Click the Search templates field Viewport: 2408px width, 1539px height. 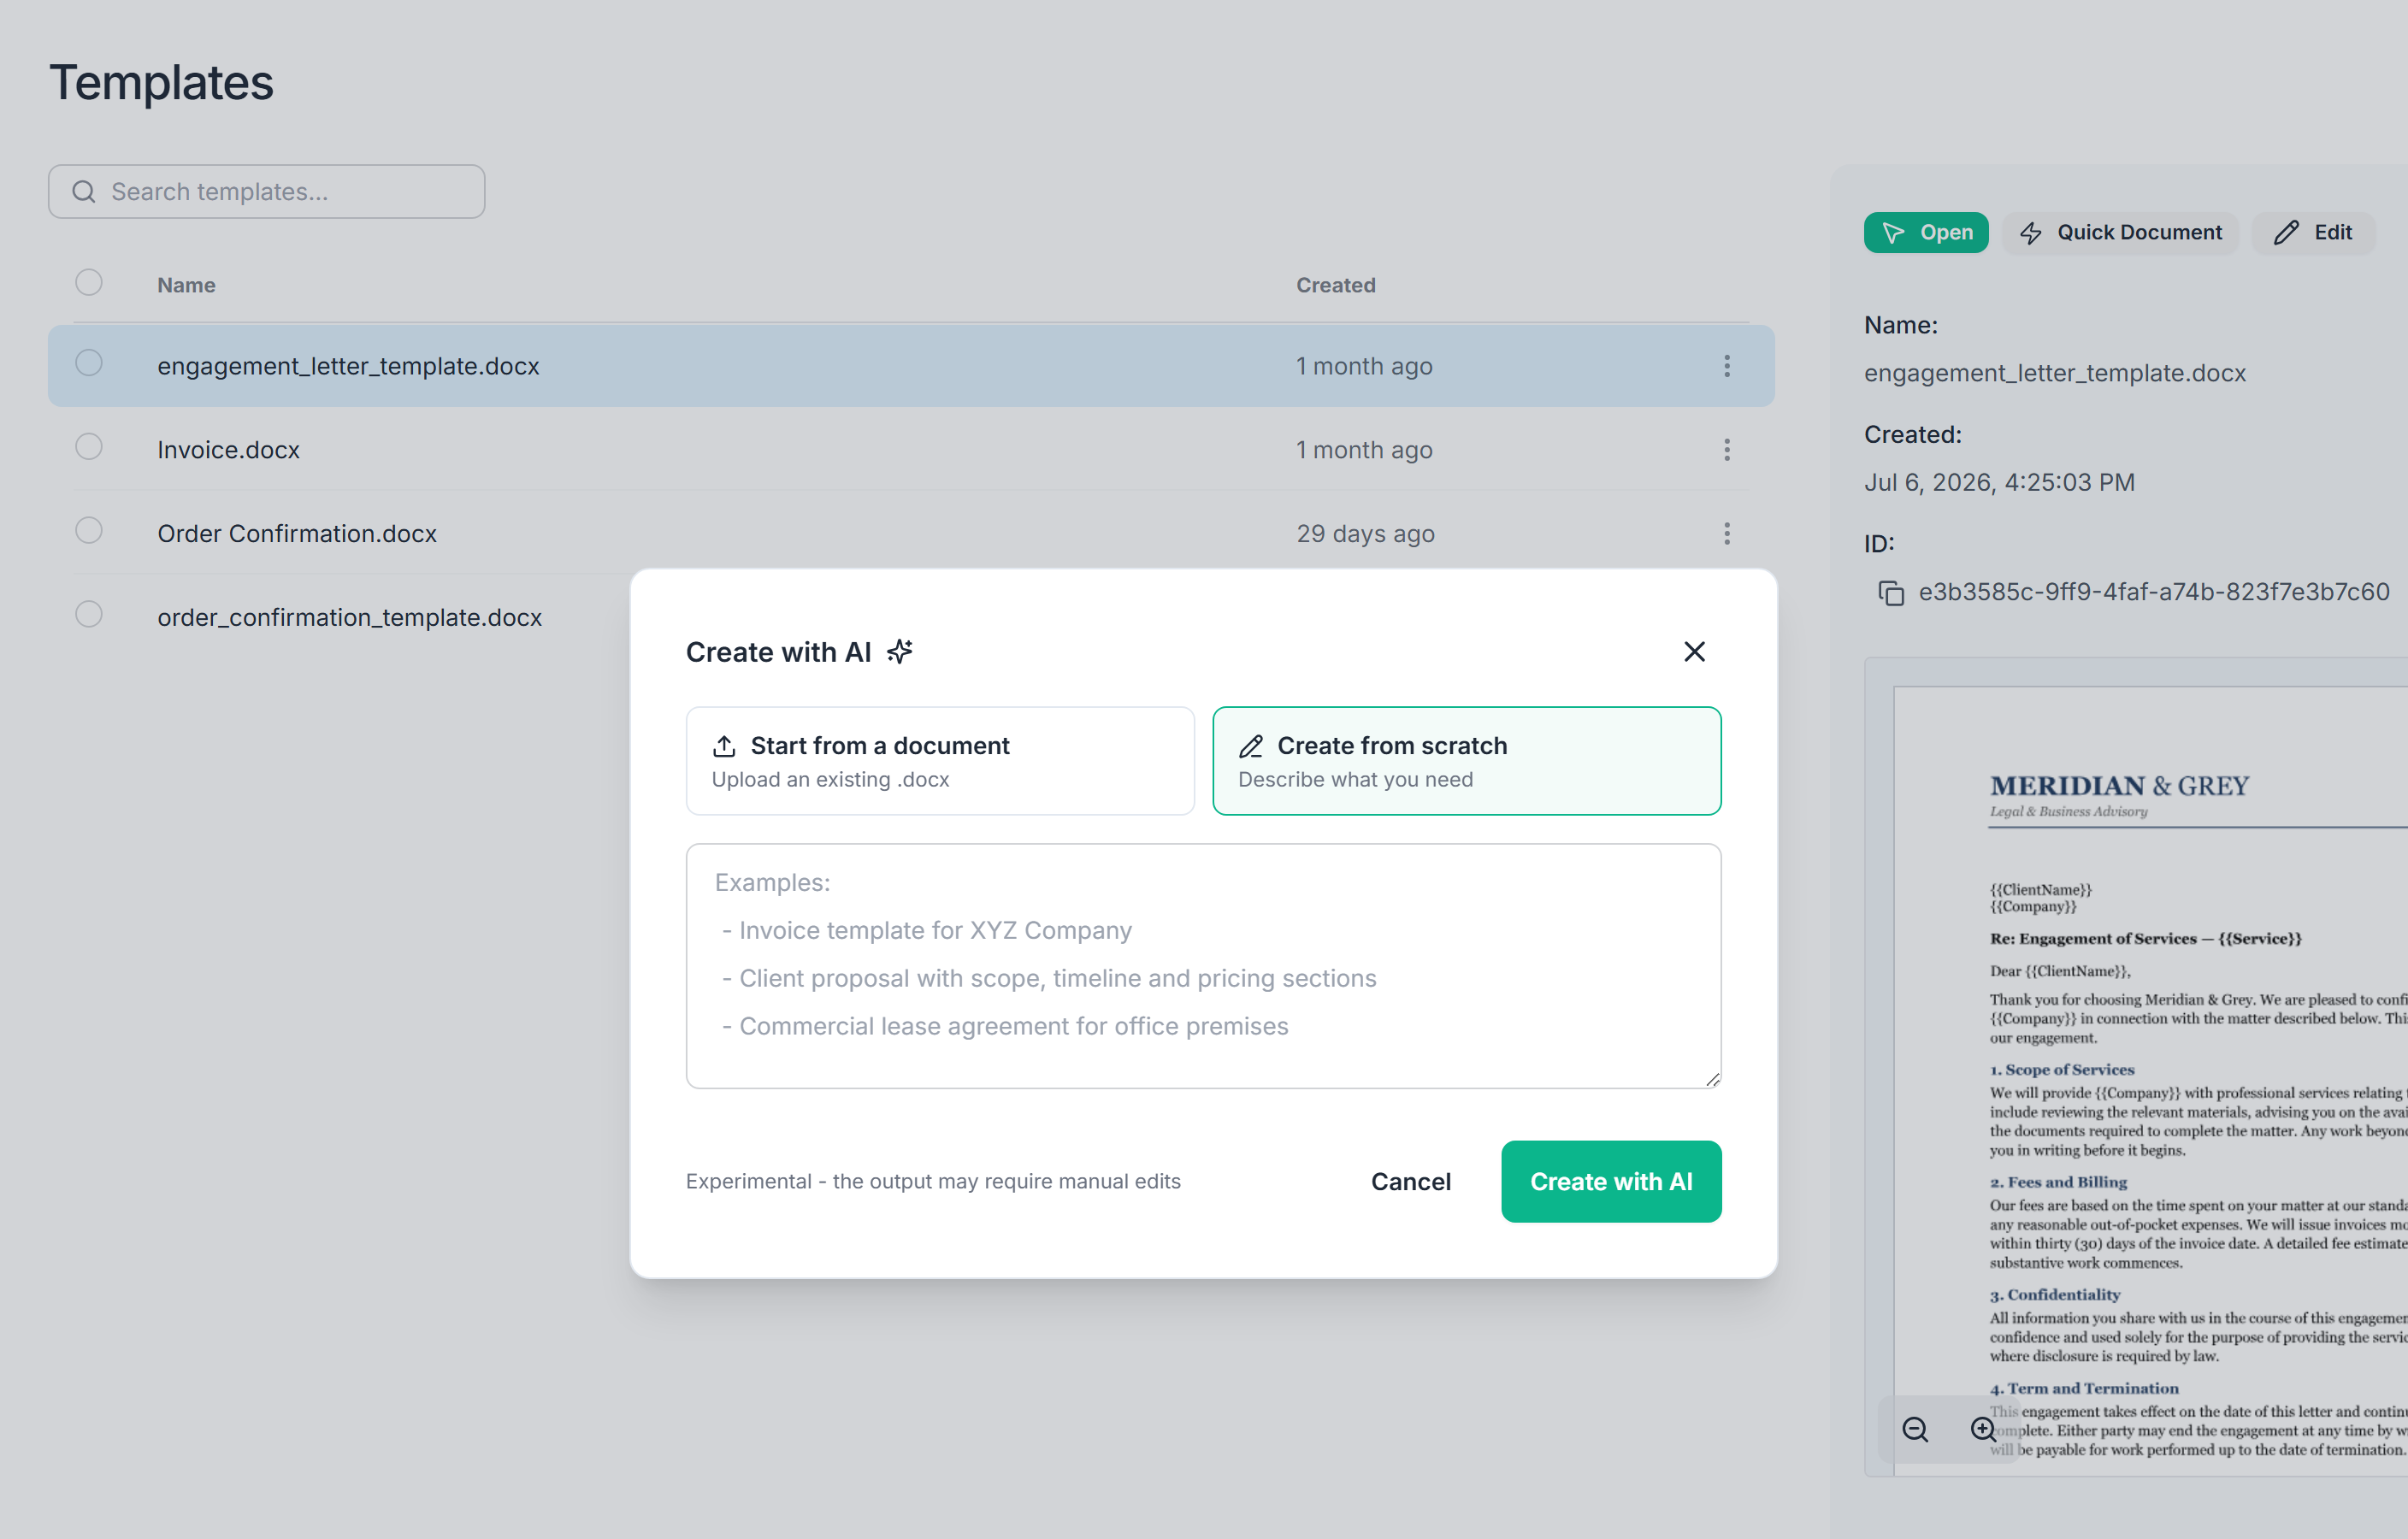[267, 192]
